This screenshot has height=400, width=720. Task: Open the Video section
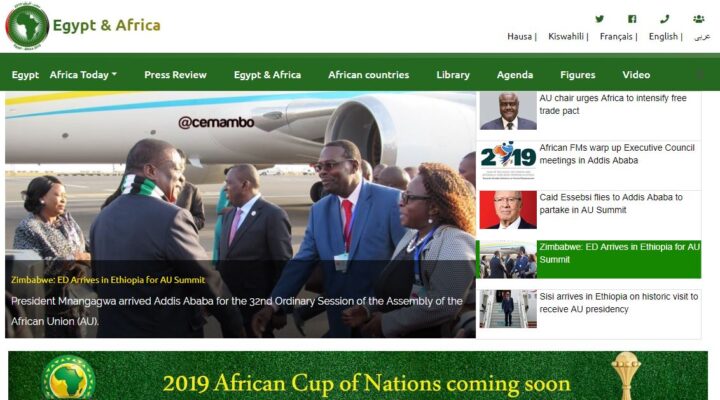[x=636, y=75]
